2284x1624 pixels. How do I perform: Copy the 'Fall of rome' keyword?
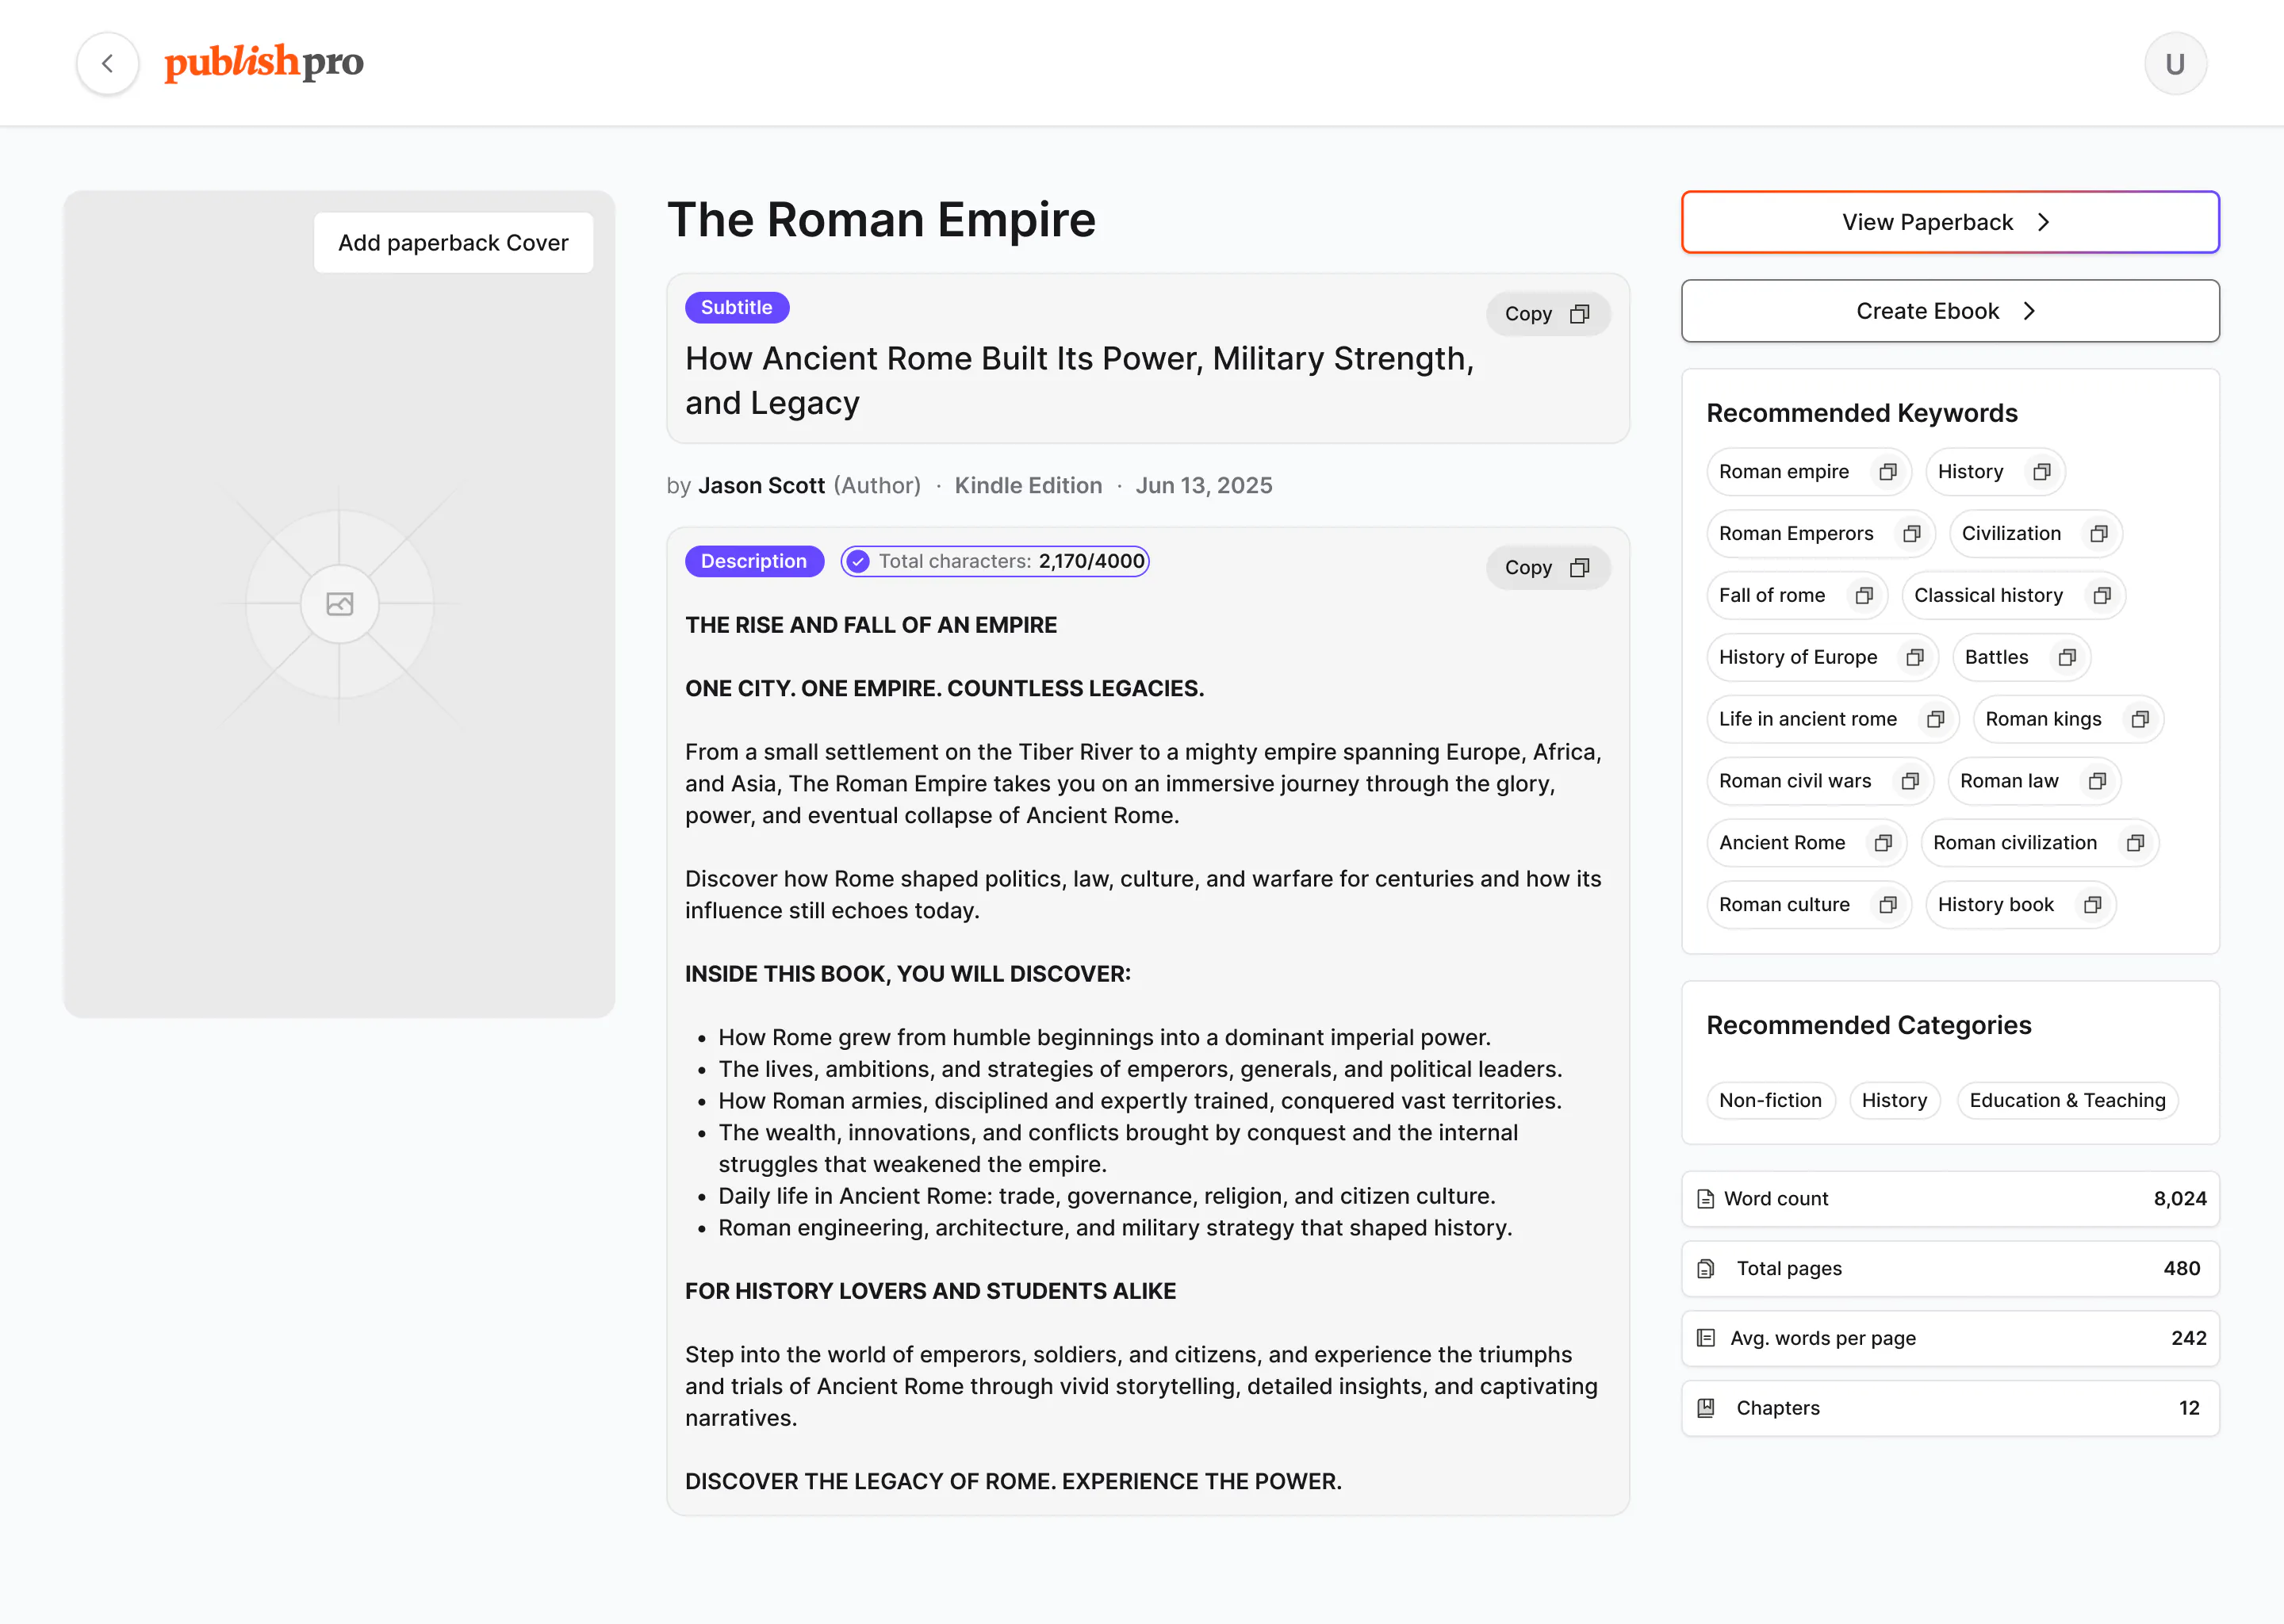click(x=1863, y=596)
